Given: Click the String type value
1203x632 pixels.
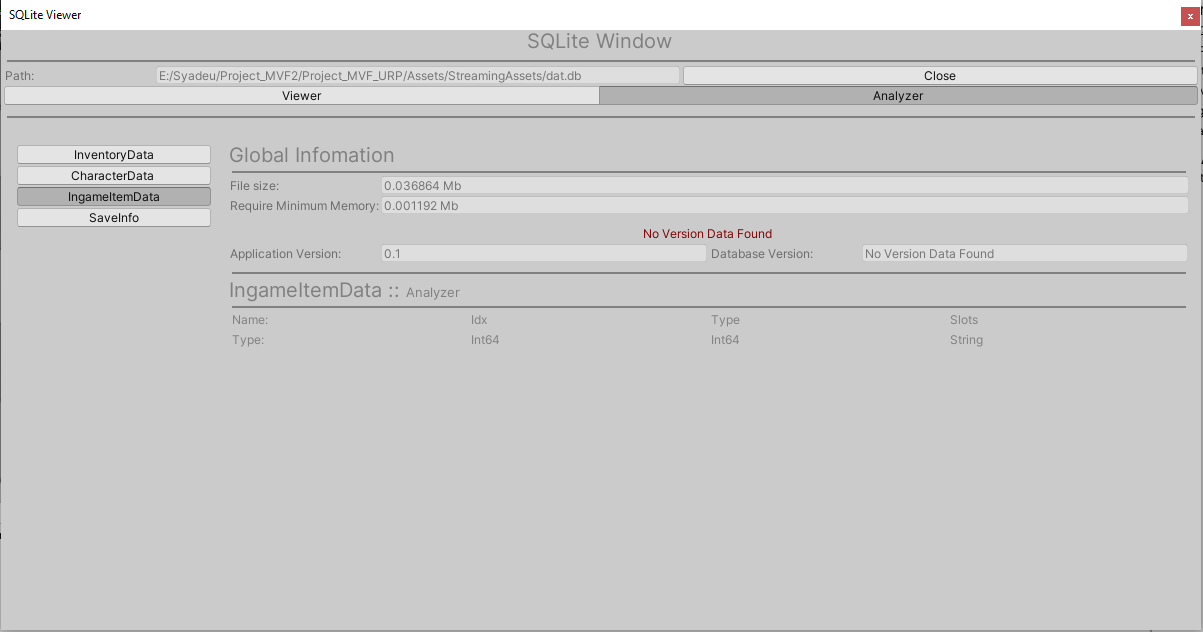Looking at the screenshot, I should pyautogui.click(x=966, y=340).
